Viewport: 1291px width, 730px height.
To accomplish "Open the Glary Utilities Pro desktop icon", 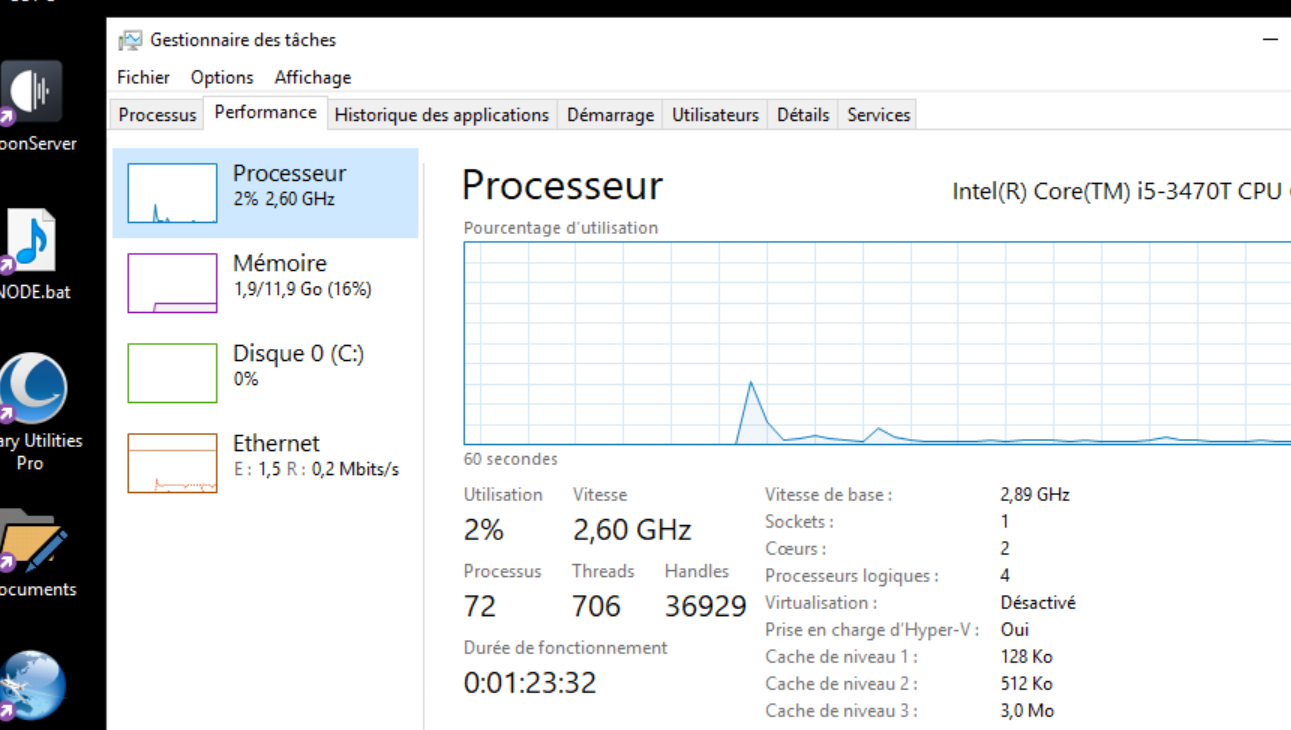I will click(32, 388).
